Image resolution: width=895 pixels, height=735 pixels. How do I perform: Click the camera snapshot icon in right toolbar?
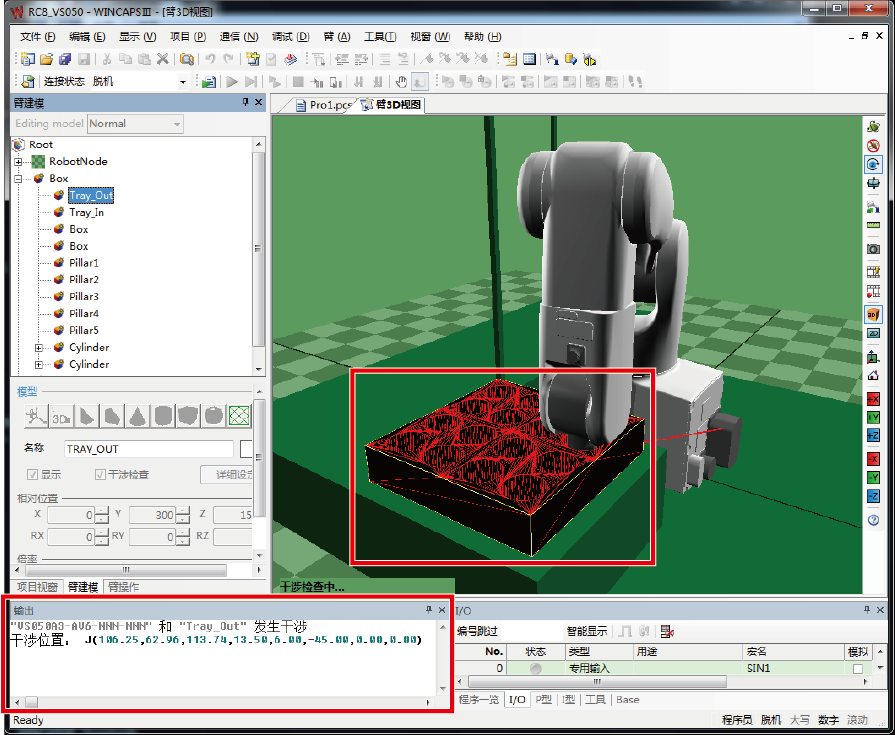[x=873, y=248]
